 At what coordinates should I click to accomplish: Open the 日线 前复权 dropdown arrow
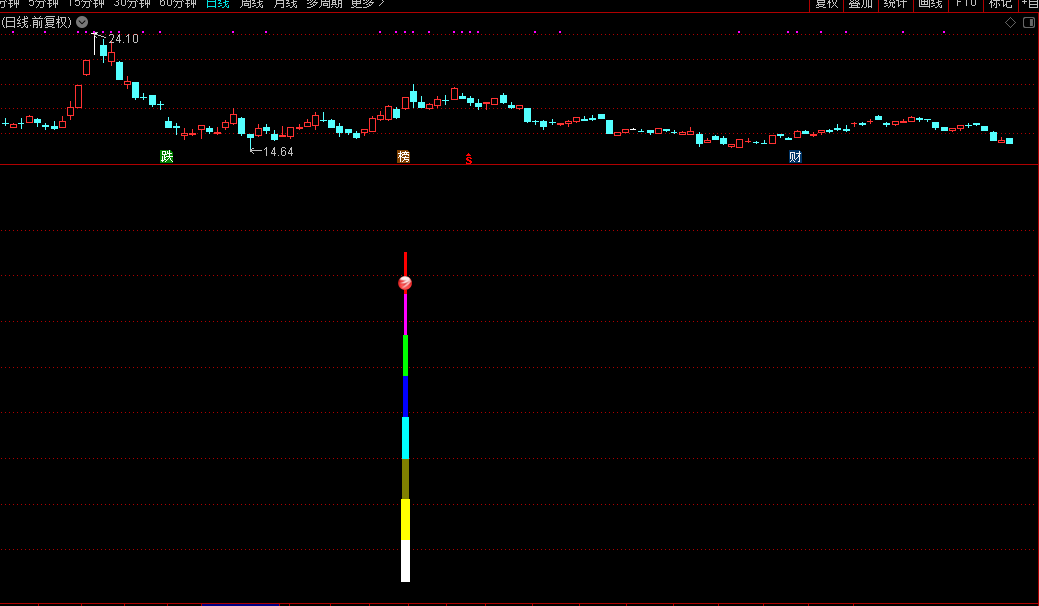click(82, 22)
